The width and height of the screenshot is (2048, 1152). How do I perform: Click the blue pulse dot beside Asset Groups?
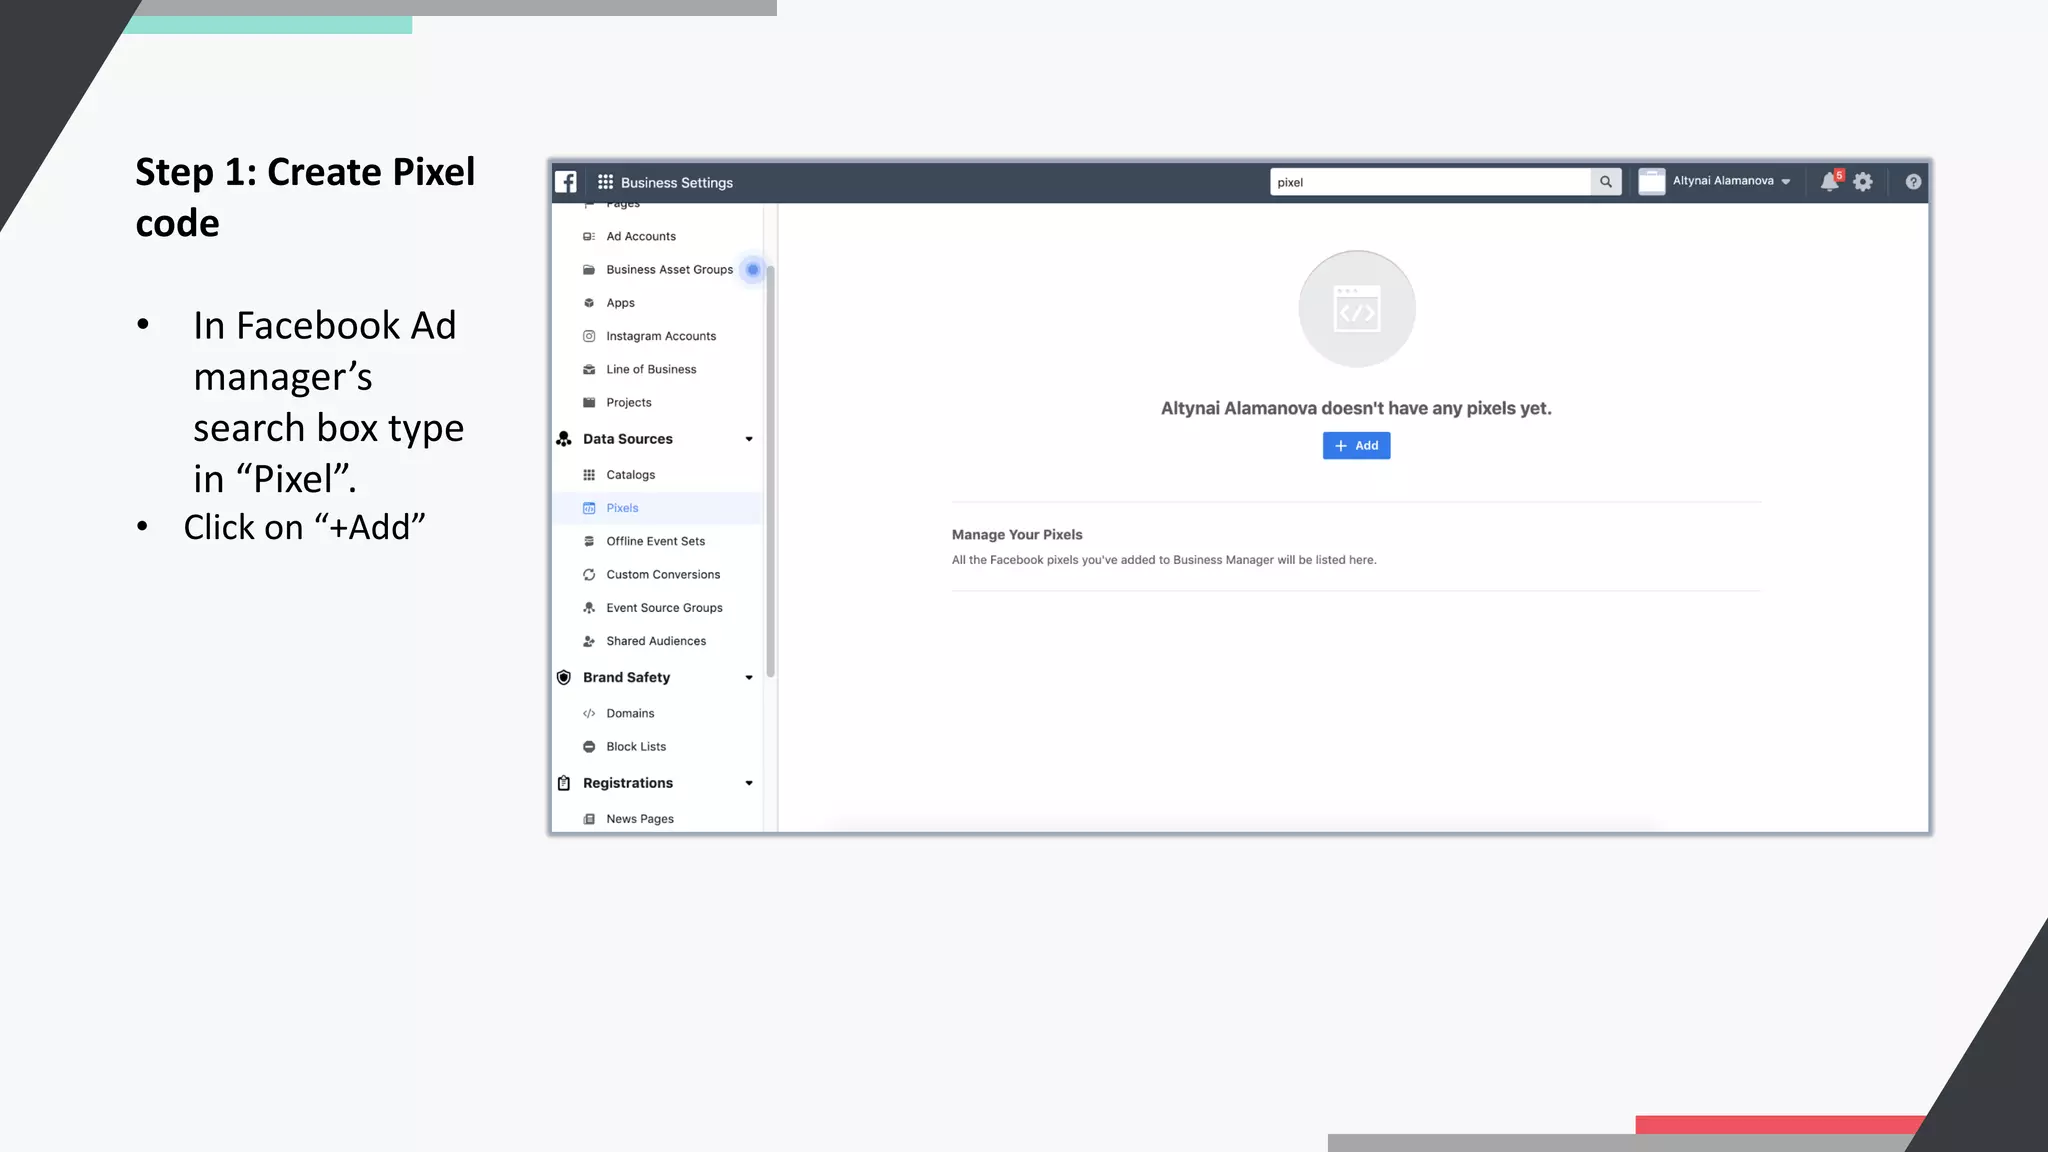click(753, 270)
